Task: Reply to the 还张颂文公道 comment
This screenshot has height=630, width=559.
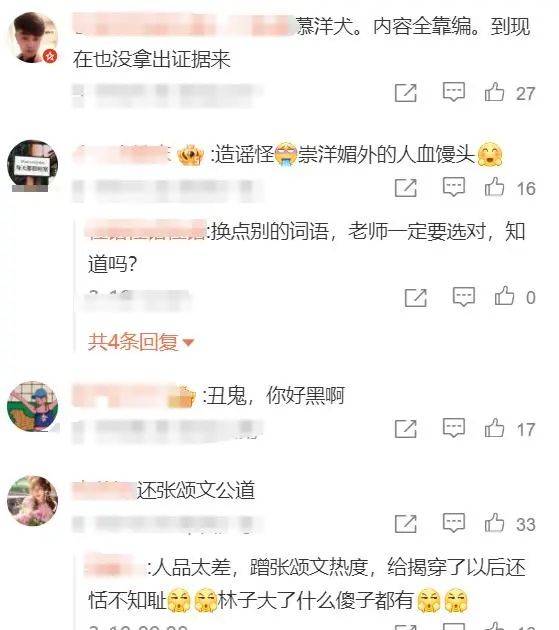Action: tap(454, 523)
